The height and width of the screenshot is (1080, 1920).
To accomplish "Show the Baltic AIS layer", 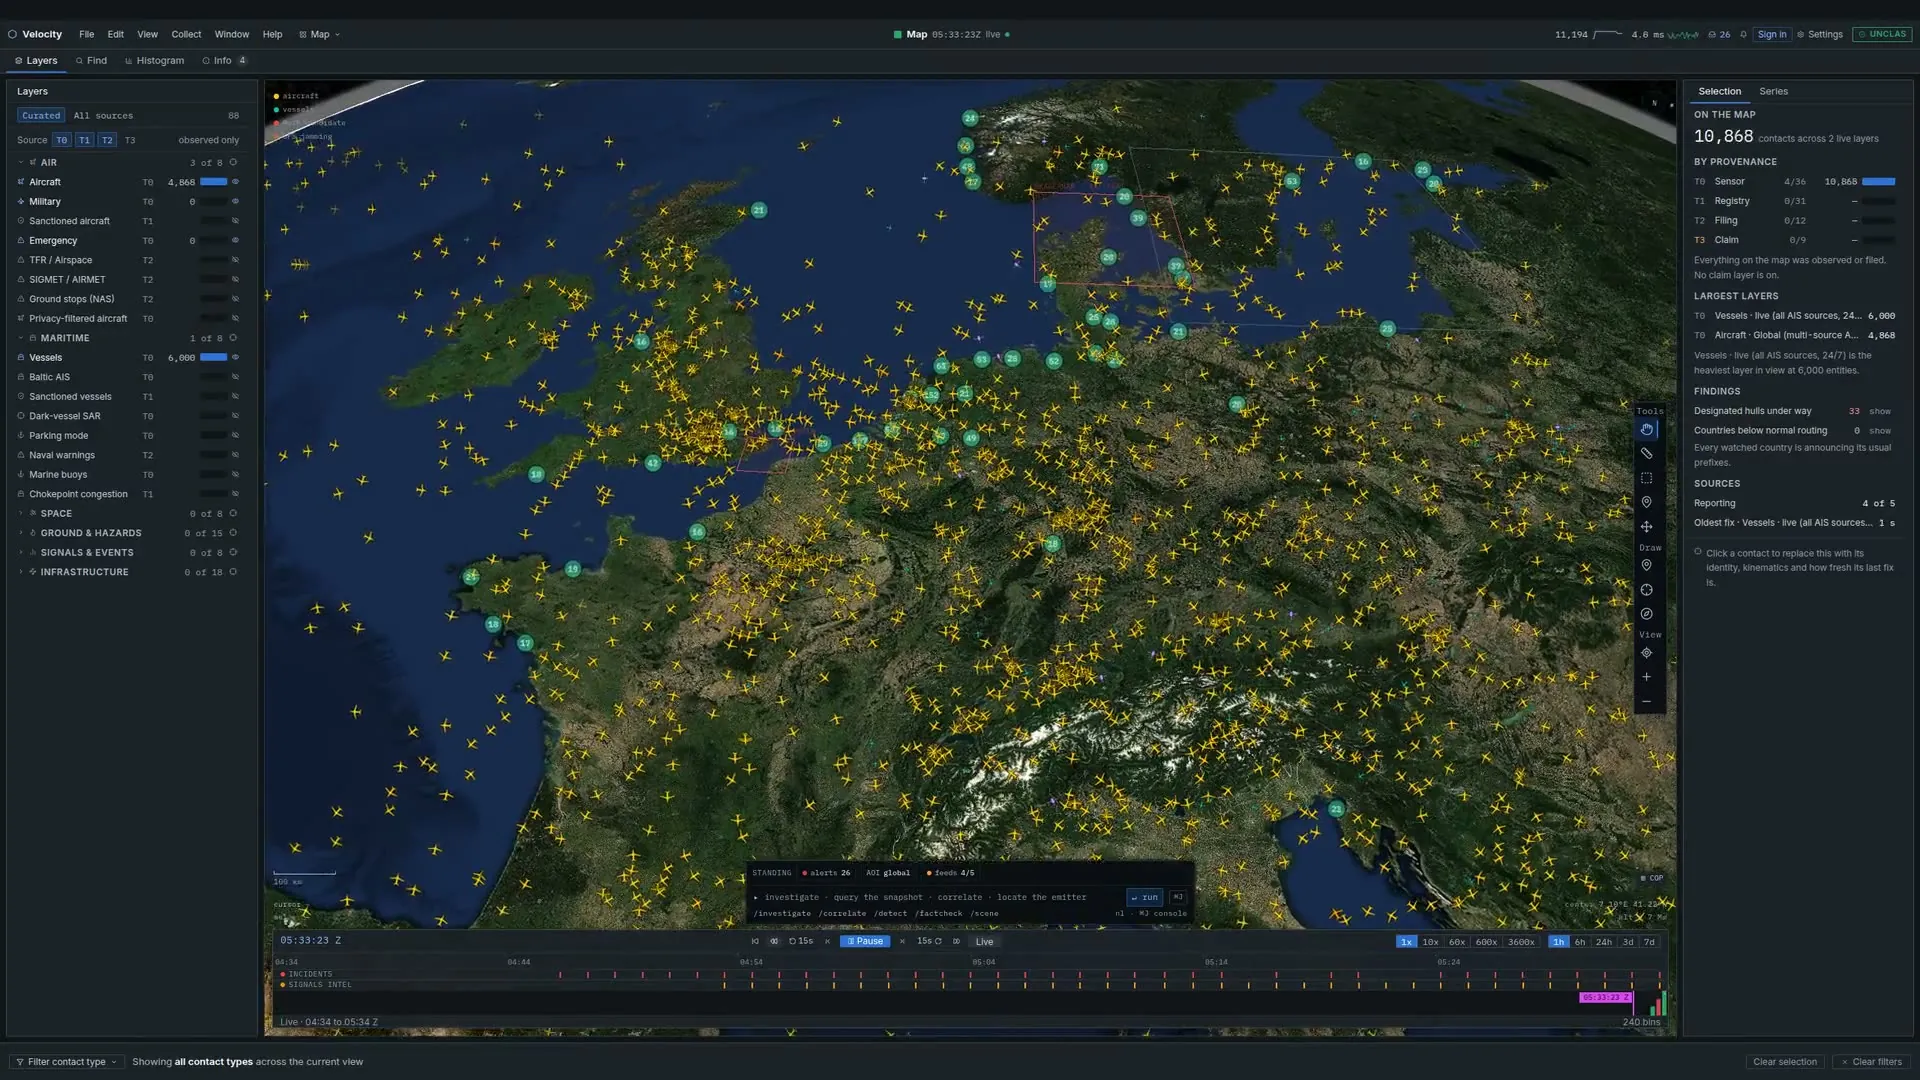I will [x=236, y=377].
